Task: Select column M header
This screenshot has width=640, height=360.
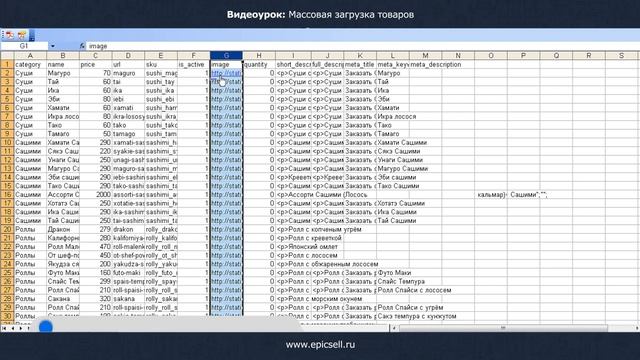Action: pos(425,56)
